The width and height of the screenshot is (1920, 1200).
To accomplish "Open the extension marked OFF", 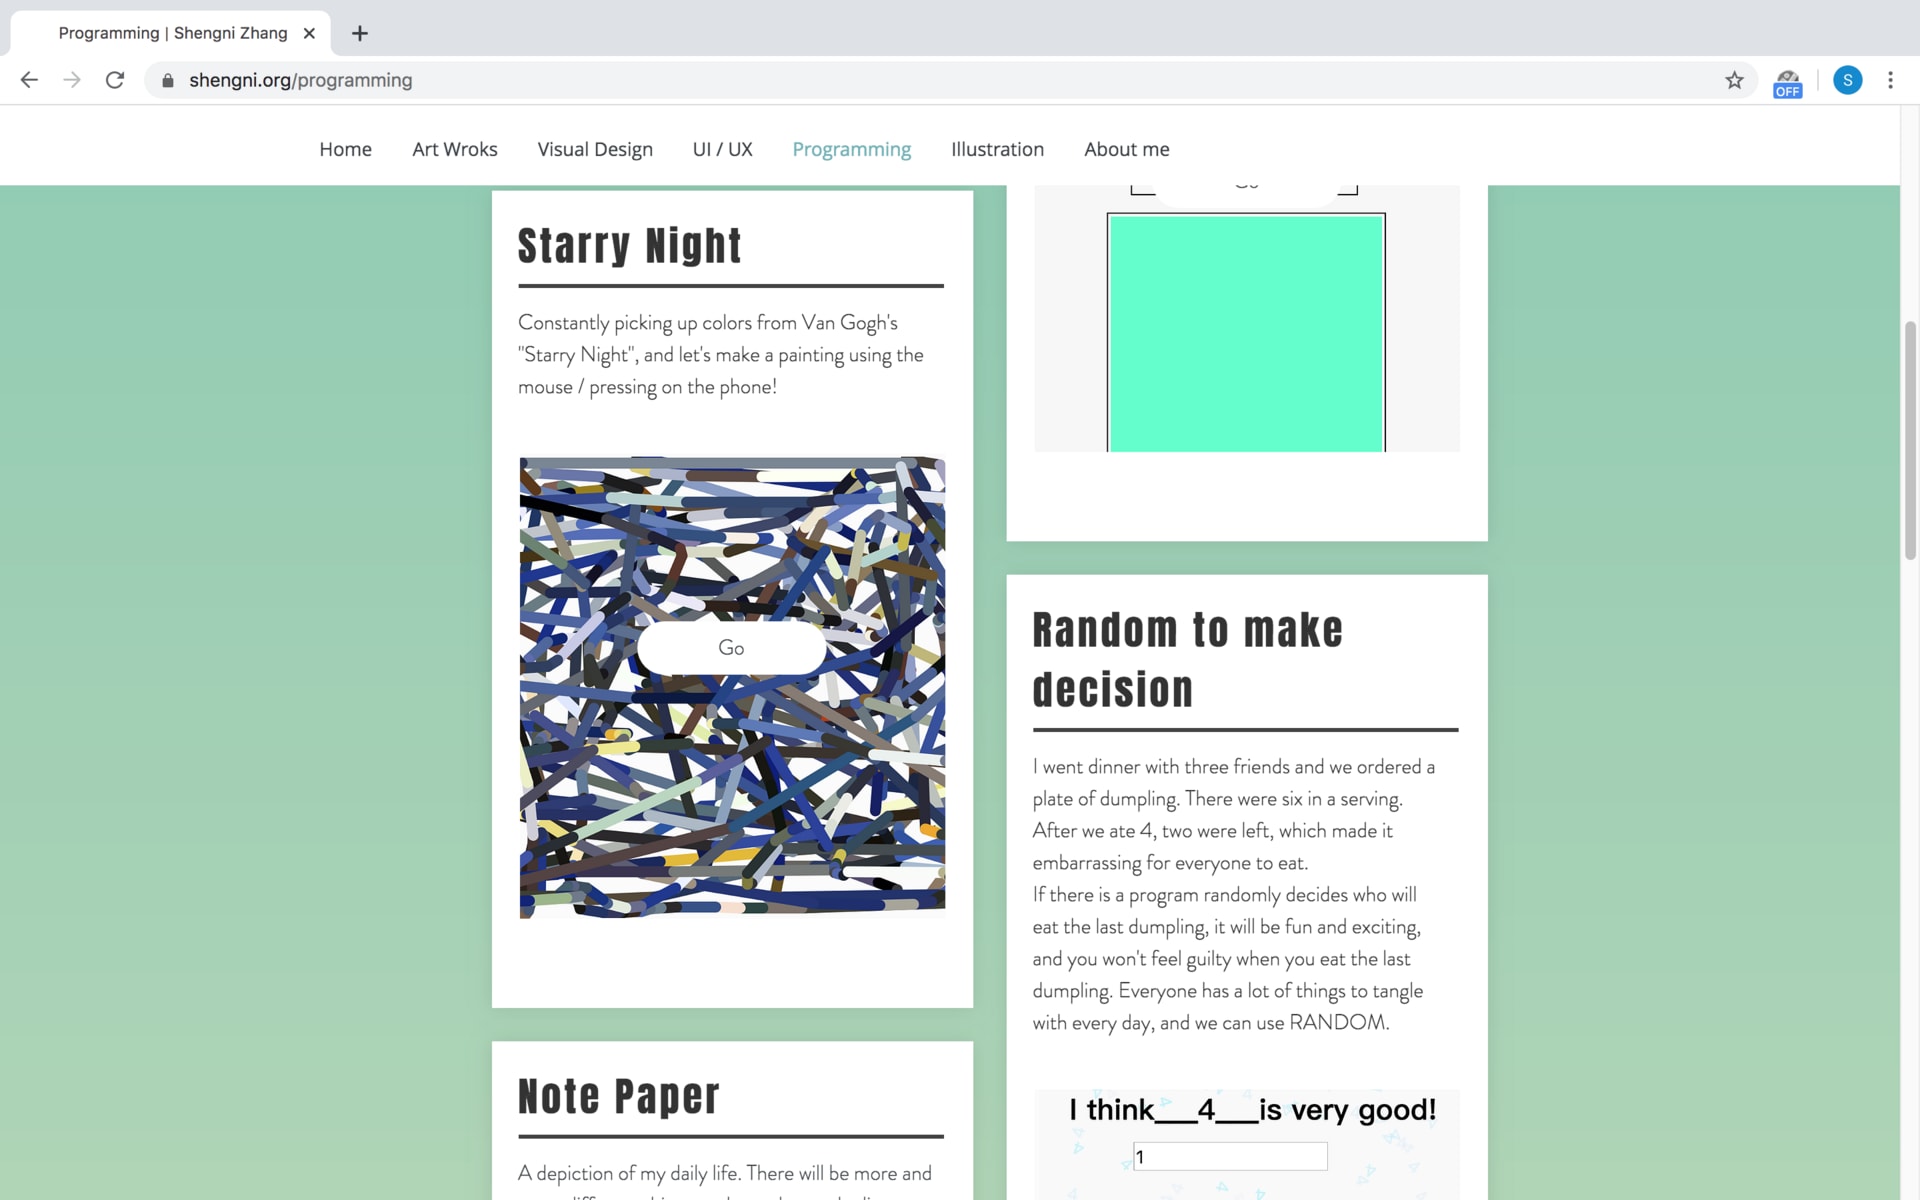I will pos(1787,82).
